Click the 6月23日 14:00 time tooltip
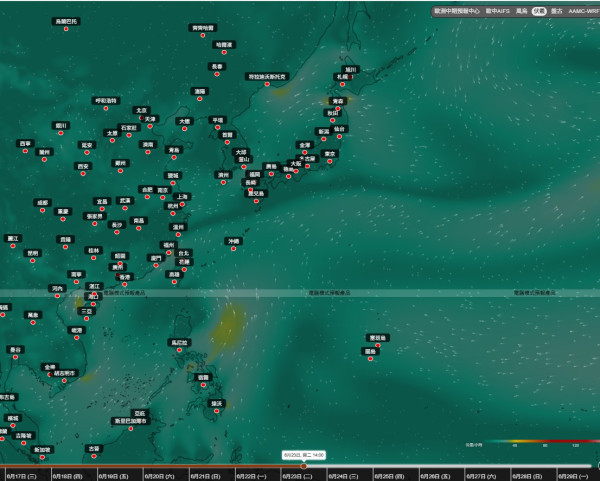The width and height of the screenshot is (600, 481). click(304, 455)
